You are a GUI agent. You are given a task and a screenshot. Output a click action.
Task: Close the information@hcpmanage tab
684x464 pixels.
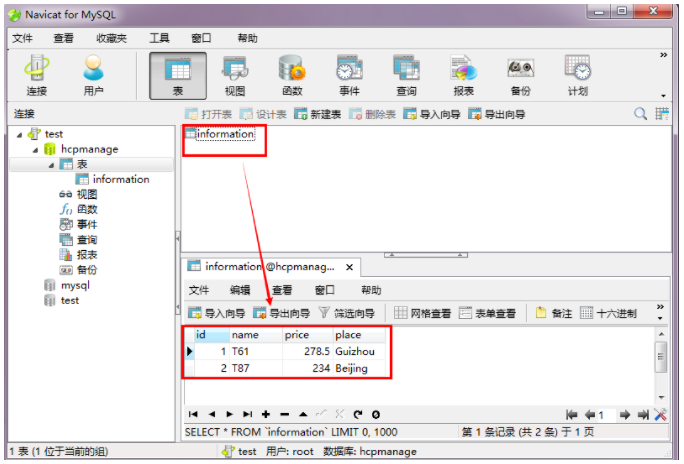click(x=349, y=267)
